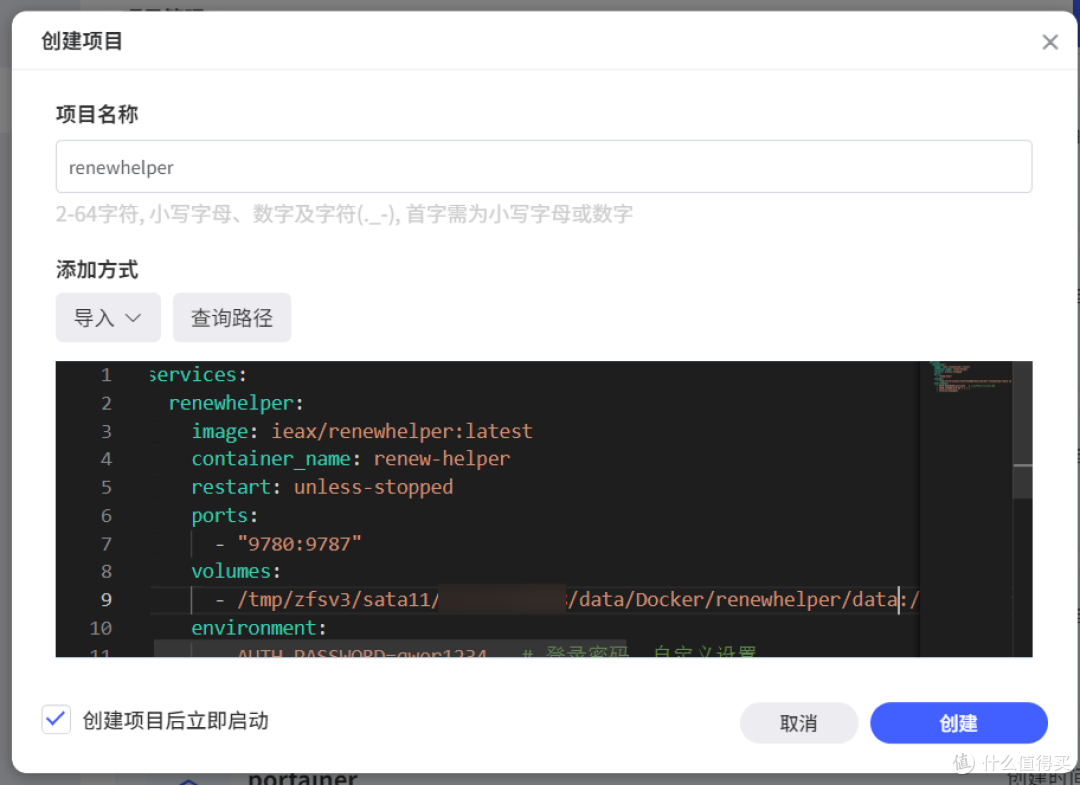The width and height of the screenshot is (1080, 785).
Task: Click the 'ports:' line
Action: tap(225, 515)
